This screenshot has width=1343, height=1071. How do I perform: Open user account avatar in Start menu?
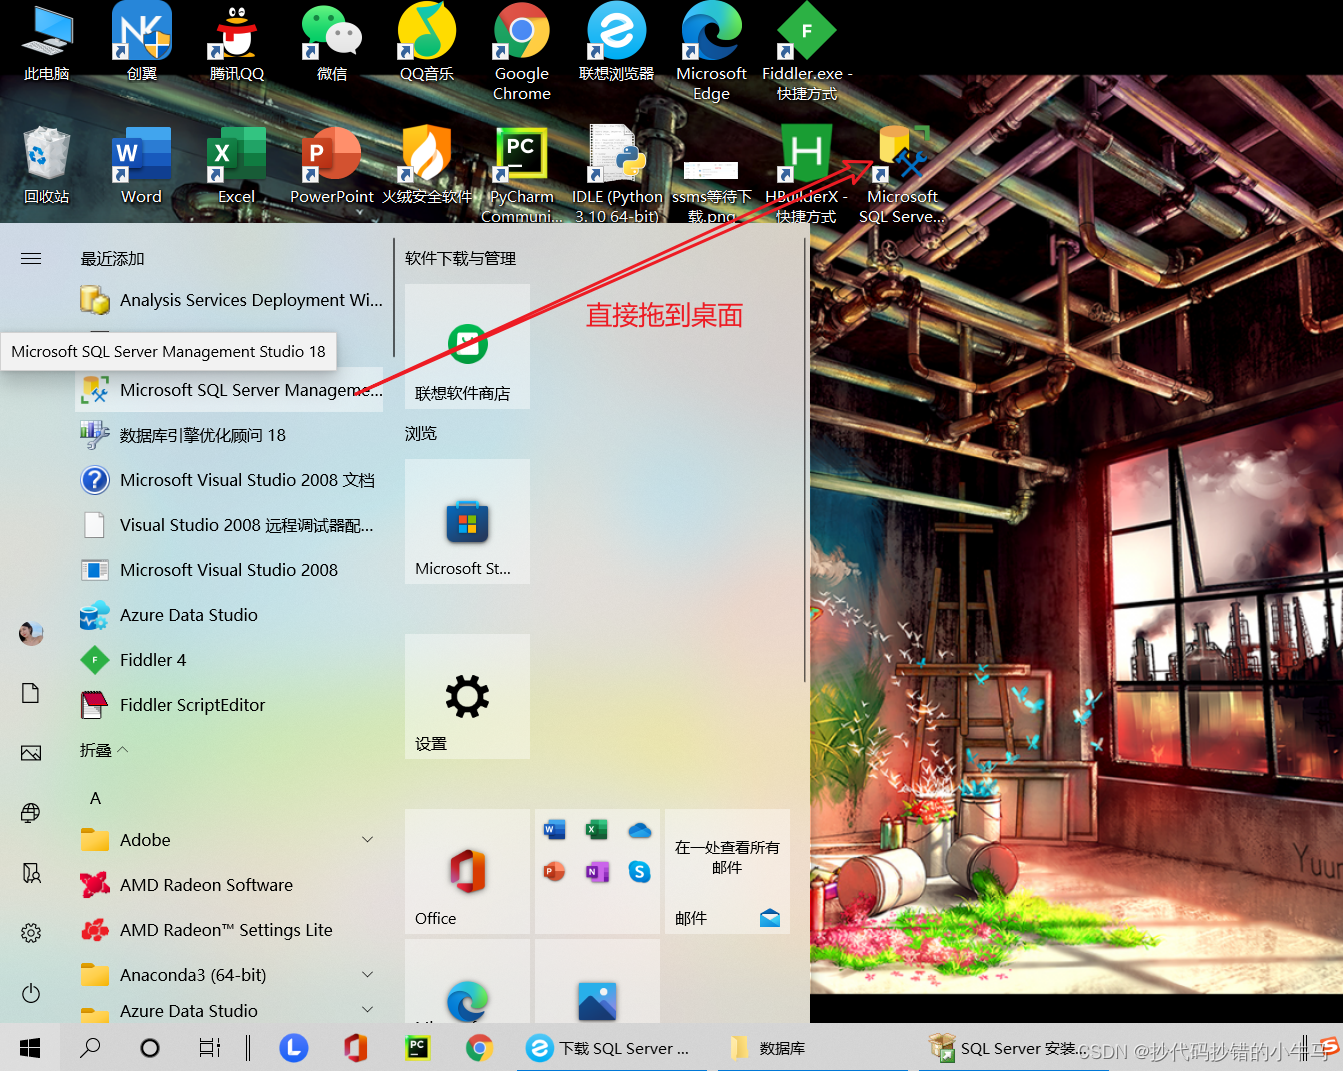pyautogui.click(x=31, y=633)
